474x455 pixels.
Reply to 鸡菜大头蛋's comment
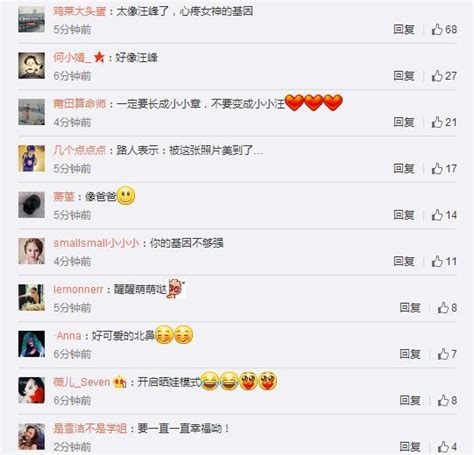404,29
